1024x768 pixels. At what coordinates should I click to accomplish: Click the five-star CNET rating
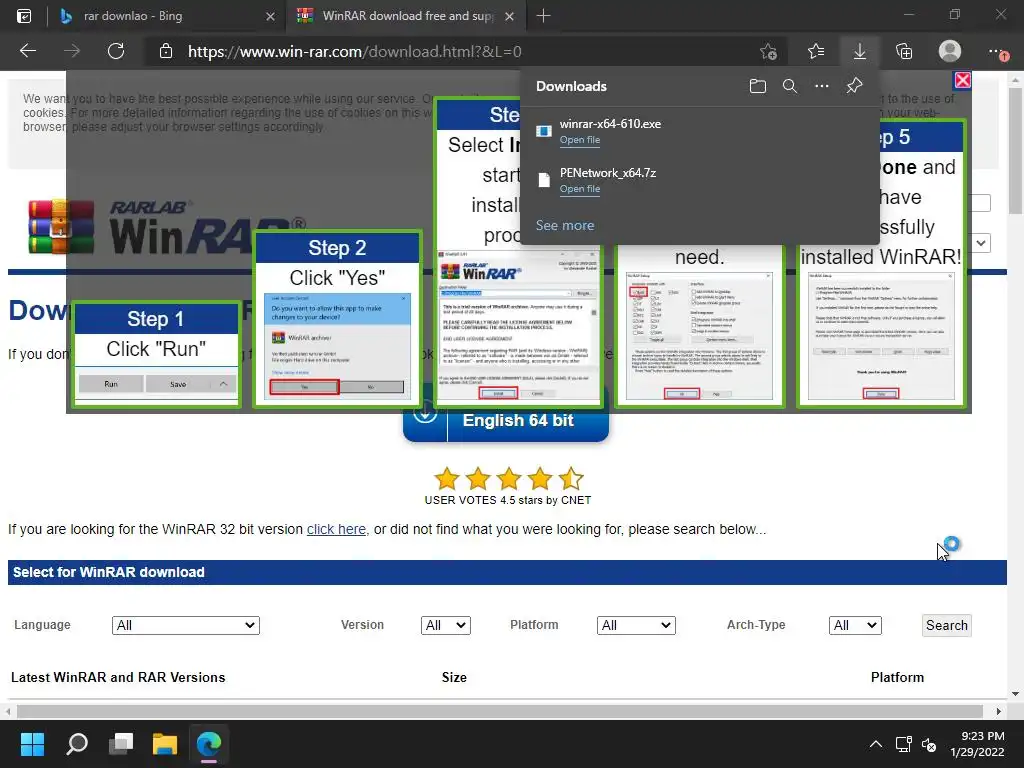508,479
